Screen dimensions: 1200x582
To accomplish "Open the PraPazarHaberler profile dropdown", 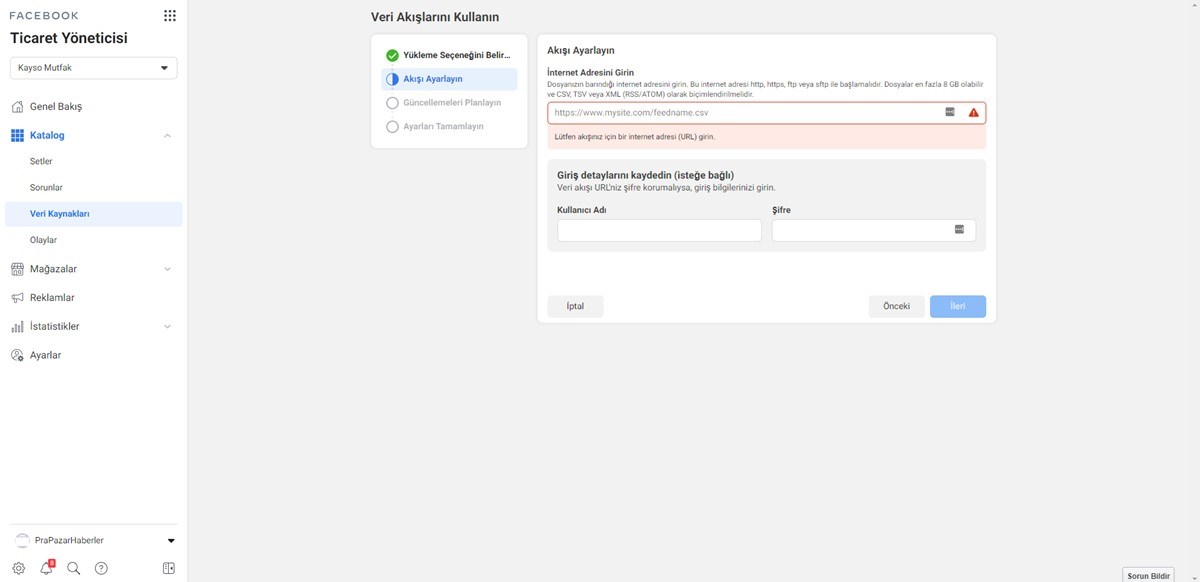I will pyautogui.click(x=94, y=540).
